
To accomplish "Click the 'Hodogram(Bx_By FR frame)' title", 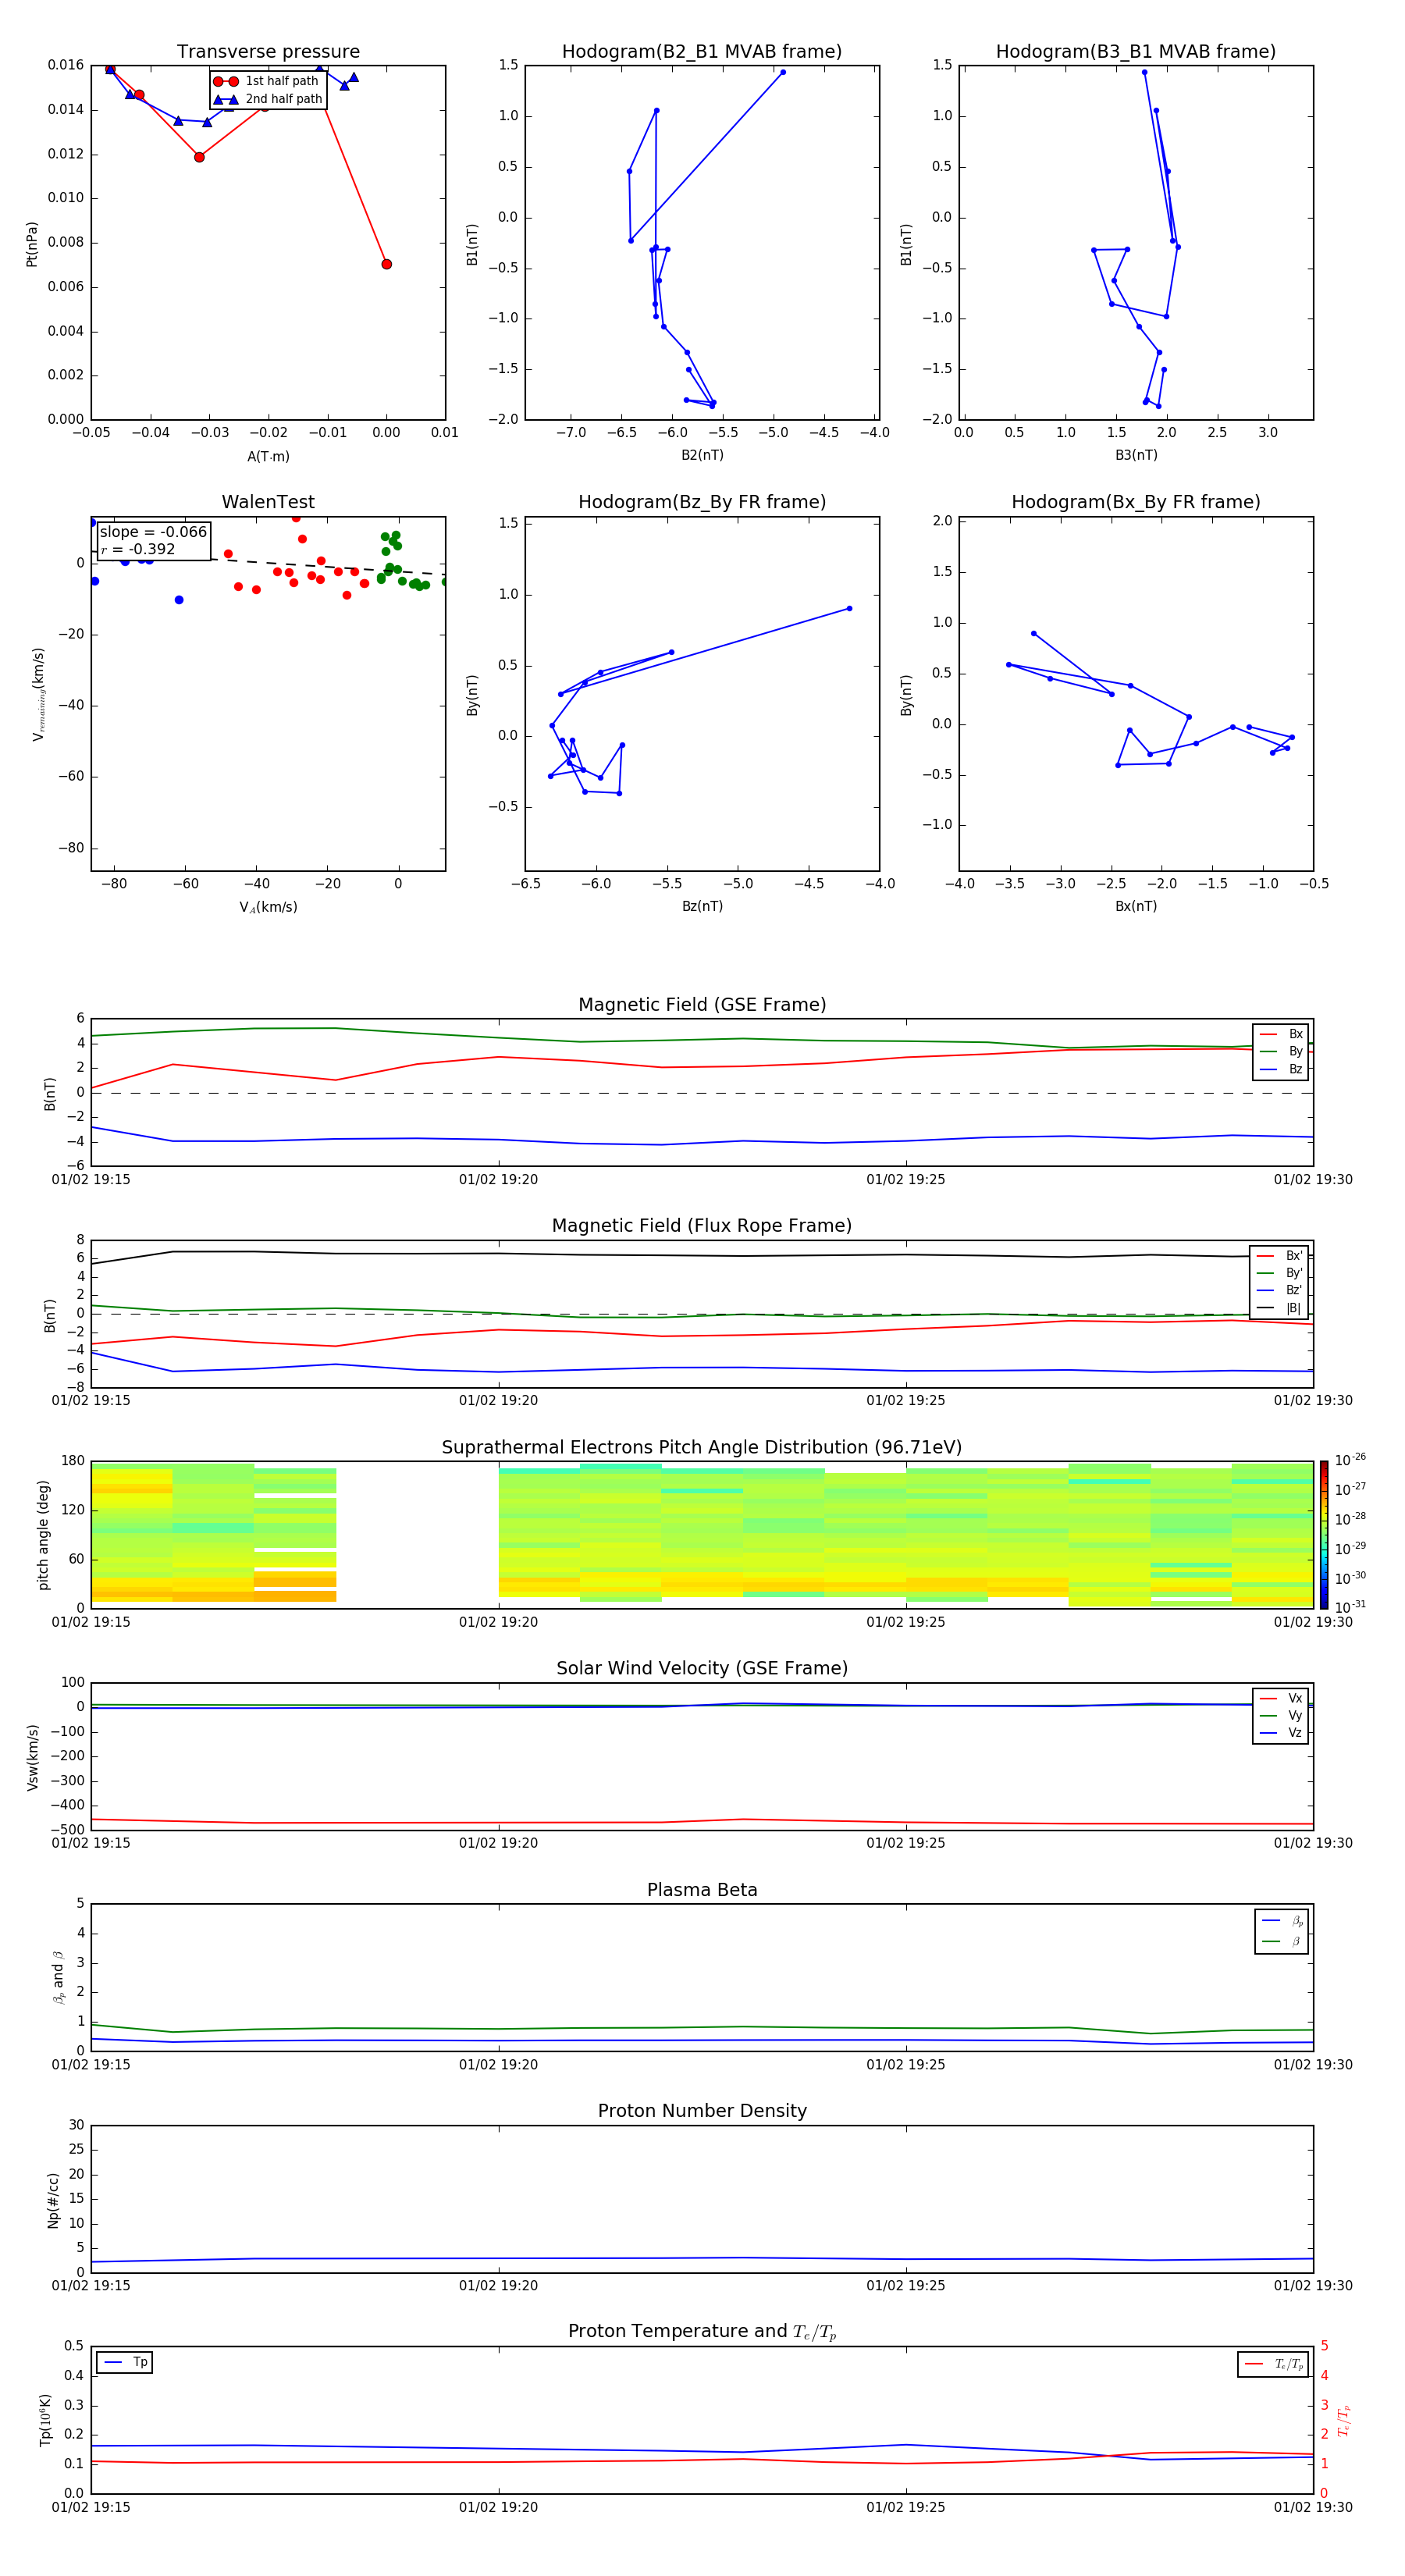I will pyautogui.click(x=1136, y=502).
